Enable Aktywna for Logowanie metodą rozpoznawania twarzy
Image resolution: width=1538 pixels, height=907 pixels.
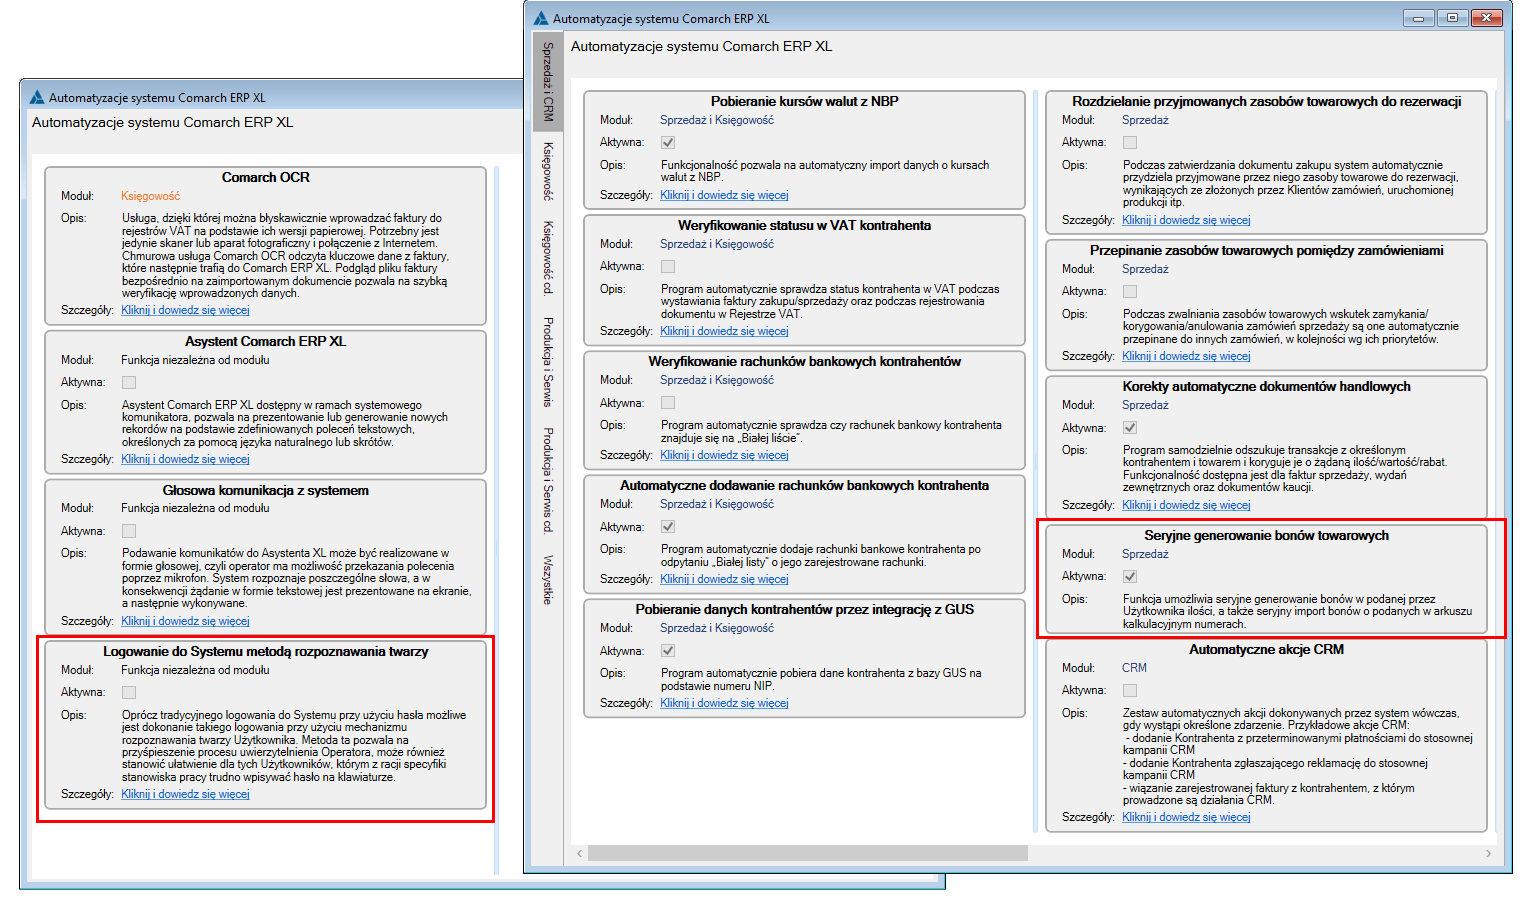[x=129, y=693]
